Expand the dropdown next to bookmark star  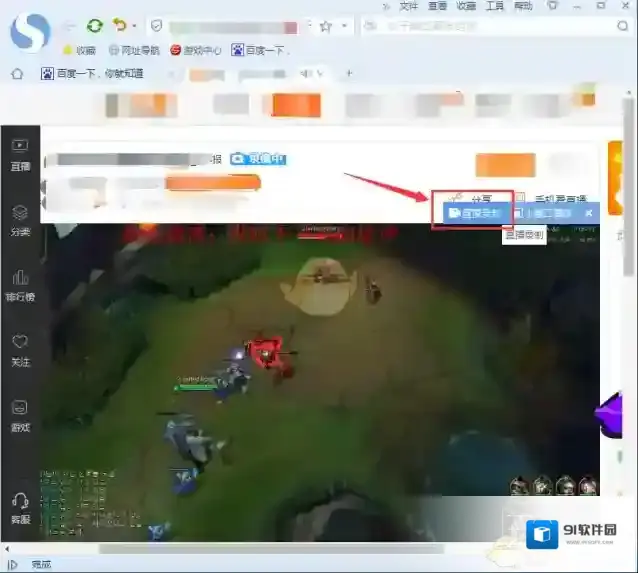pos(345,26)
